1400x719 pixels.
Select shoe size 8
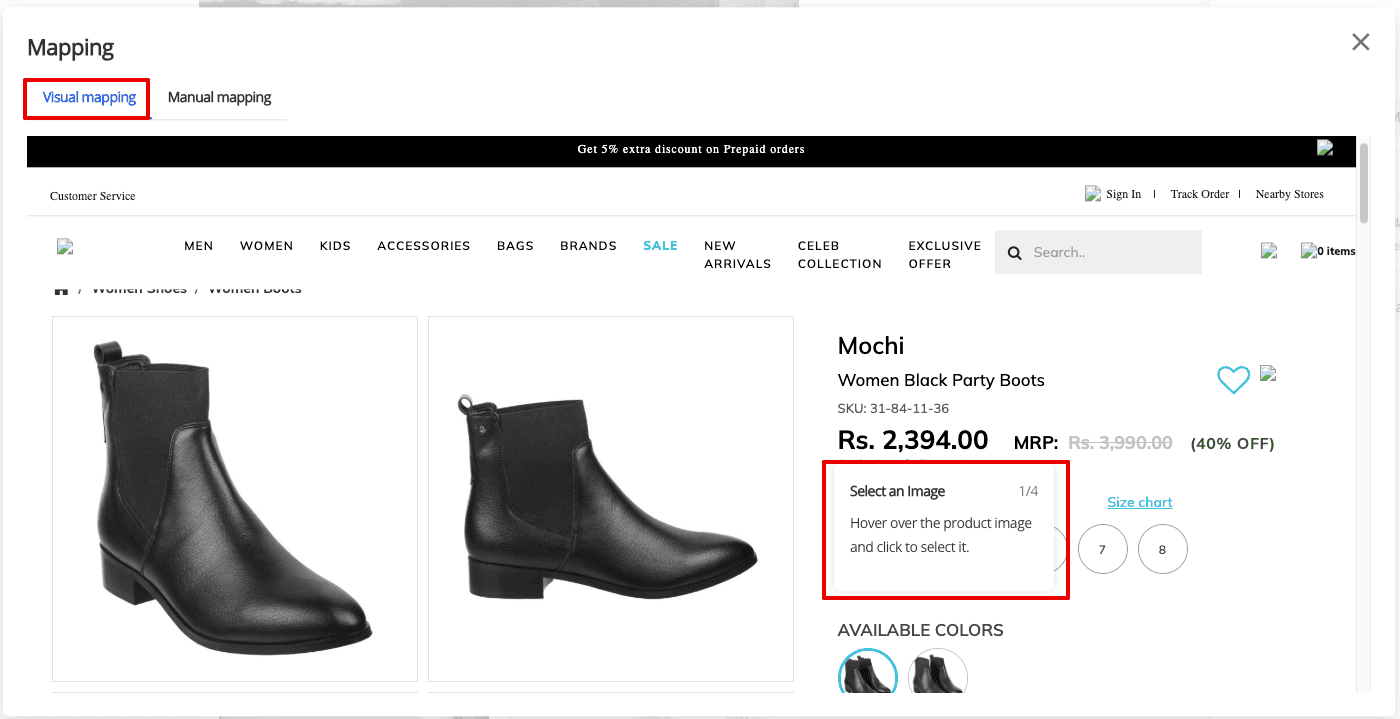1162,549
